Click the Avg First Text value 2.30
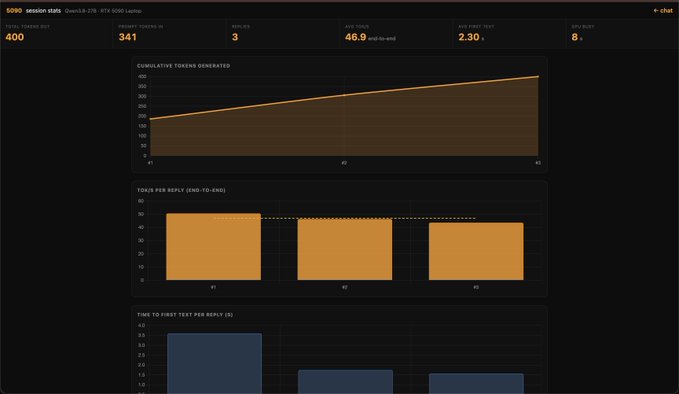679x394 pixels. pos(469,37)
